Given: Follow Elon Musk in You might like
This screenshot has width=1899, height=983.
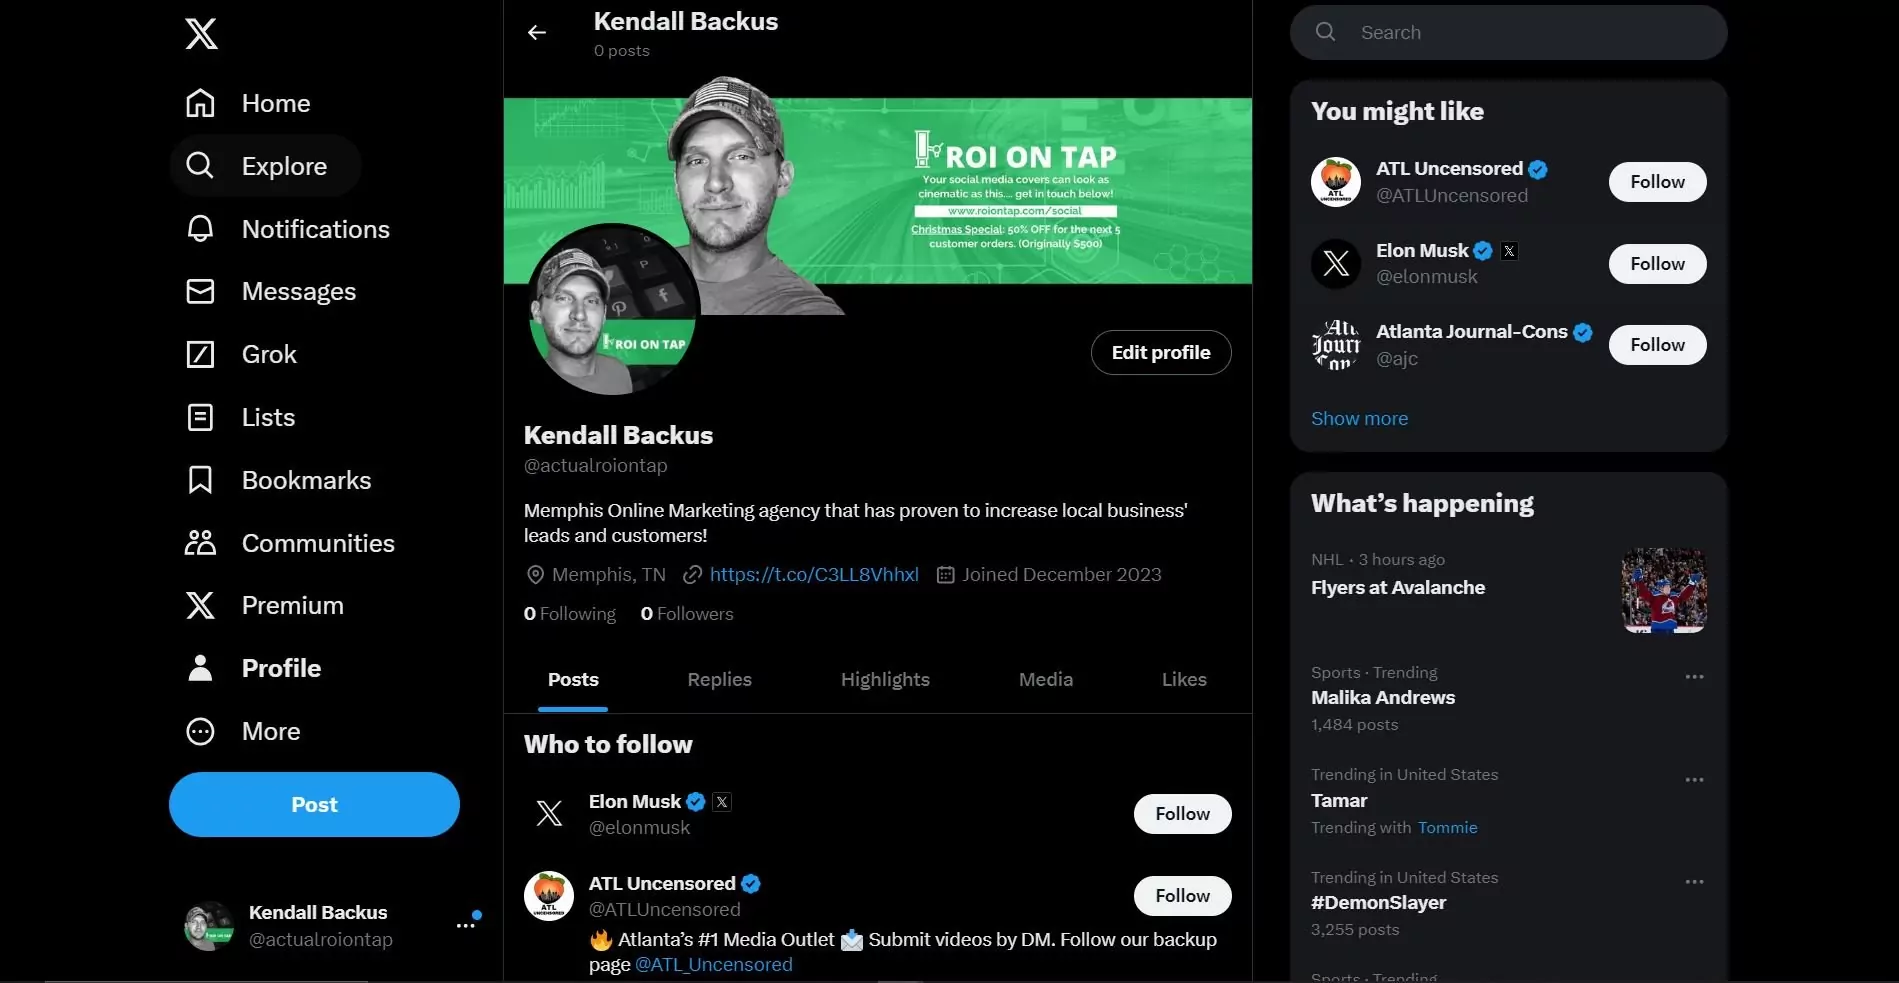Looking at the screenshot, I should click(1657, 264).
